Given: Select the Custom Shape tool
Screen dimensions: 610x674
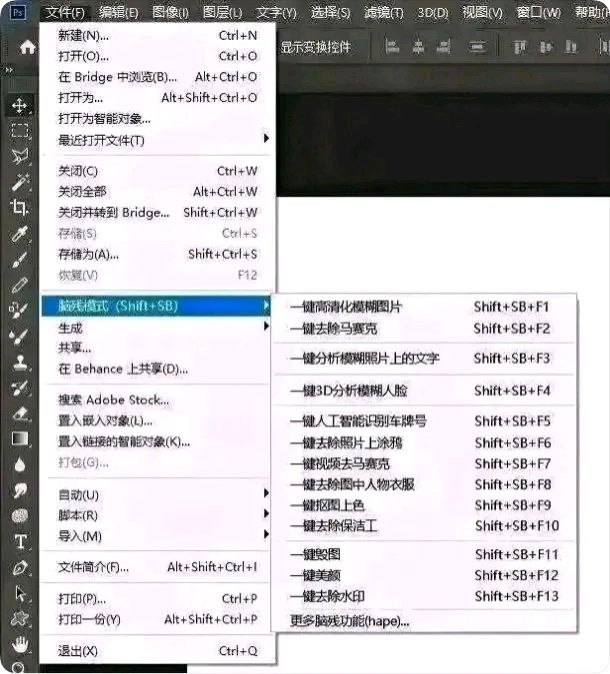Looking at the screenshot, I should click(20, 619).
